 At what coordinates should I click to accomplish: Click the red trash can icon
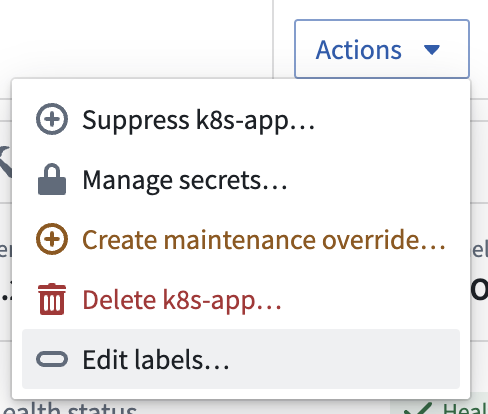coord(52,299)
